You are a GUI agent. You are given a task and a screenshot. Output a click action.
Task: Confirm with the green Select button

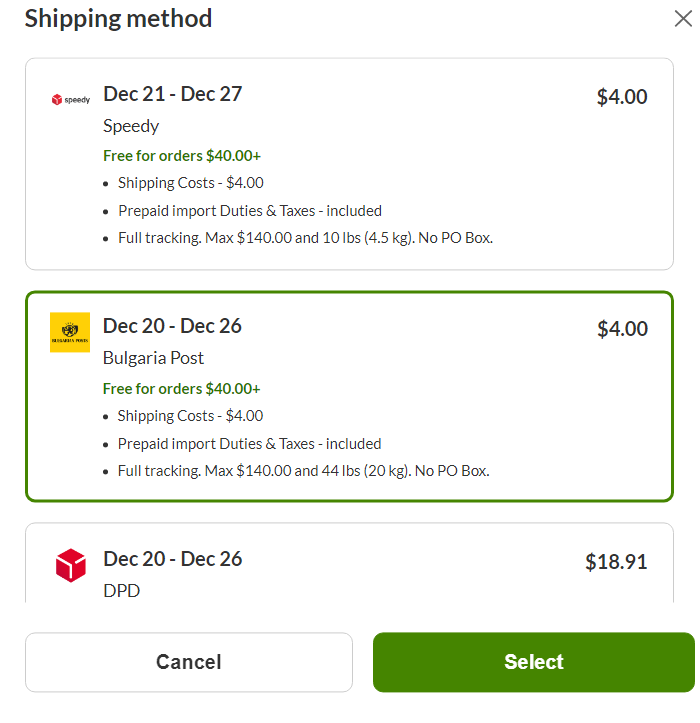coord(534,662)
